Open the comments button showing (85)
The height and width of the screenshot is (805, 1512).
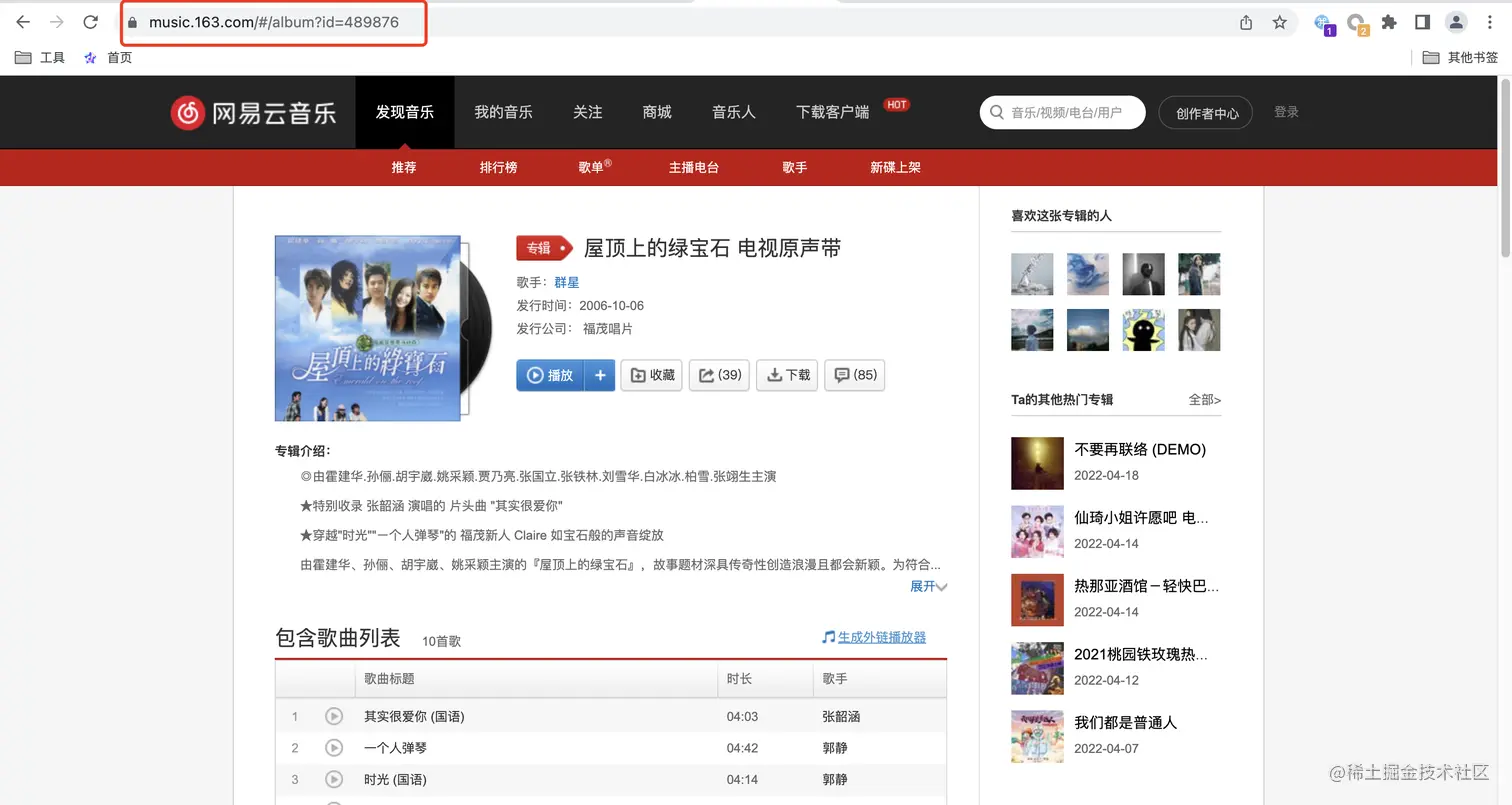(x=854, y=375)
